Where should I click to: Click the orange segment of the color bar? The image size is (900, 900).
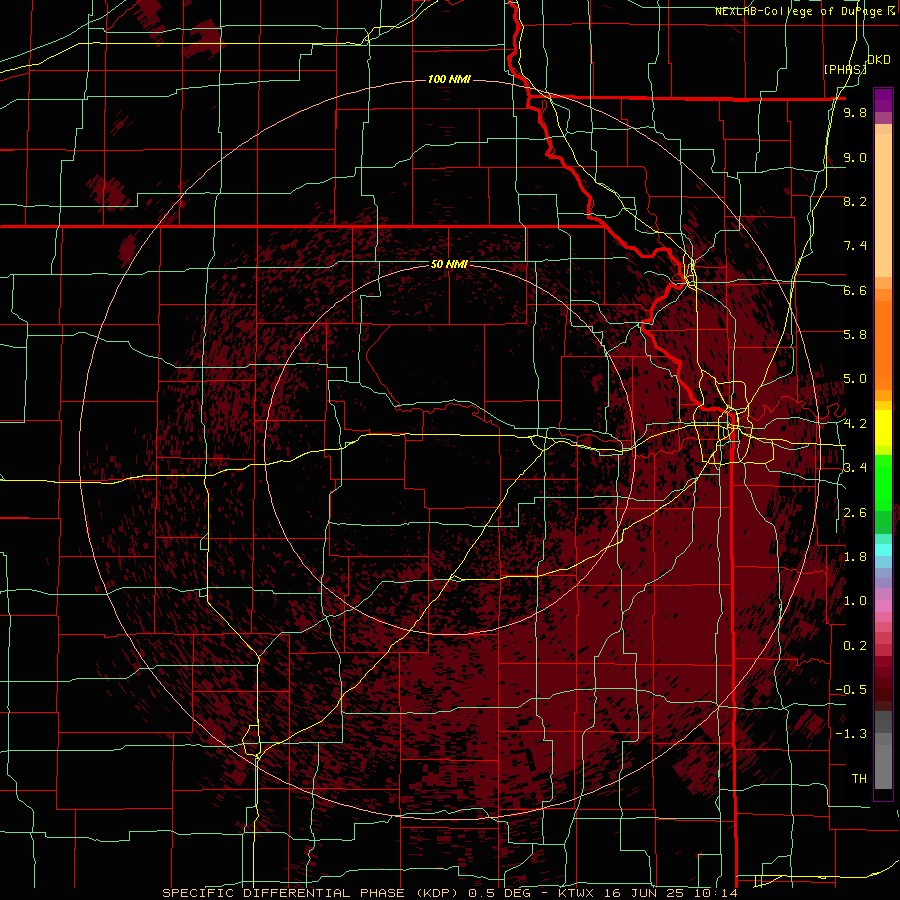coord(883,346)
